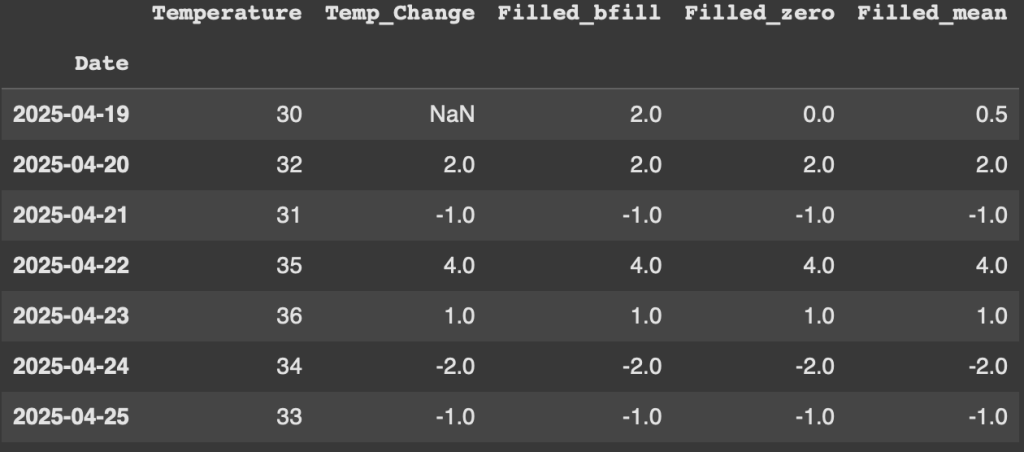Image resolution: width=1024 pixels, height=452 pixels.
Task: Click the Date index name label
Action: pos(101,64)
